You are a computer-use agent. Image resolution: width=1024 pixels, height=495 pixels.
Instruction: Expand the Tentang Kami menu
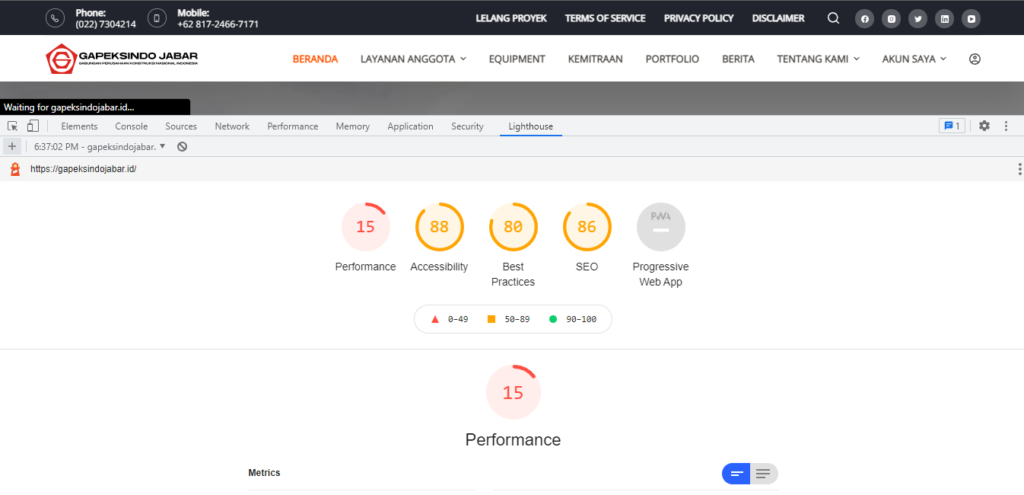click(818, 59)
